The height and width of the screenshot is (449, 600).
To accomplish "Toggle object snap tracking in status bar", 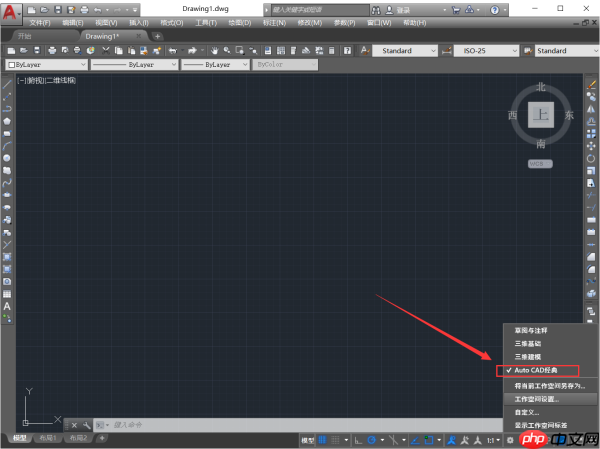I will (x=415, y=440).
